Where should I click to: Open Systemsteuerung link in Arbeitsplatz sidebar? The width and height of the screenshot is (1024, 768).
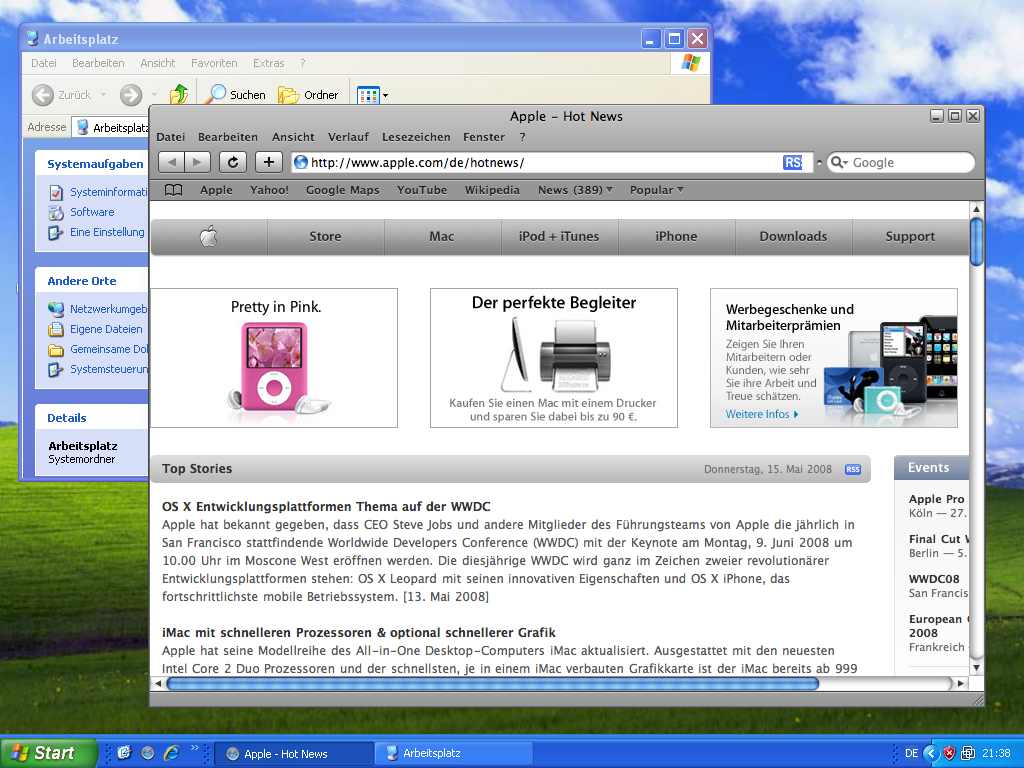[x=99, y=369]
